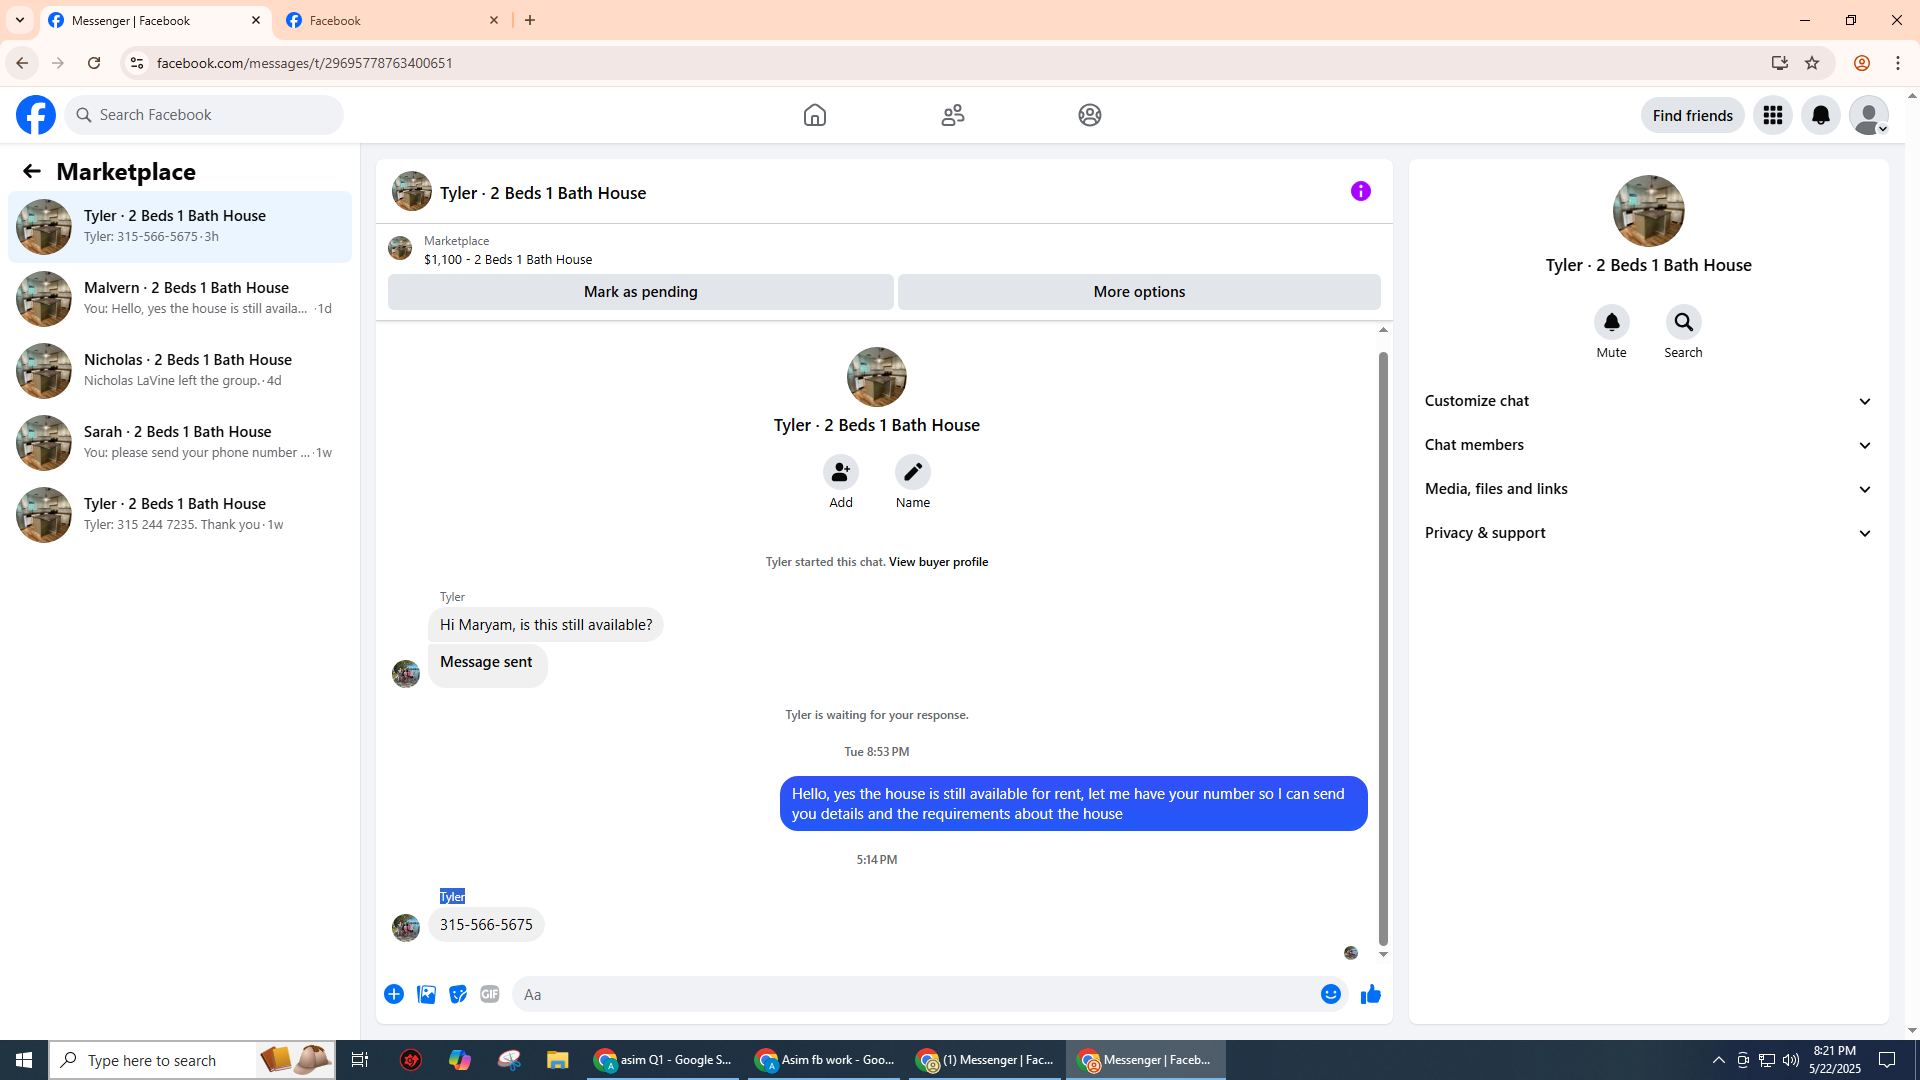Click listing thumbnail in right info panel
Image resolution: width=1920 pixels, height=1080 pixels.
(1648, 211)
